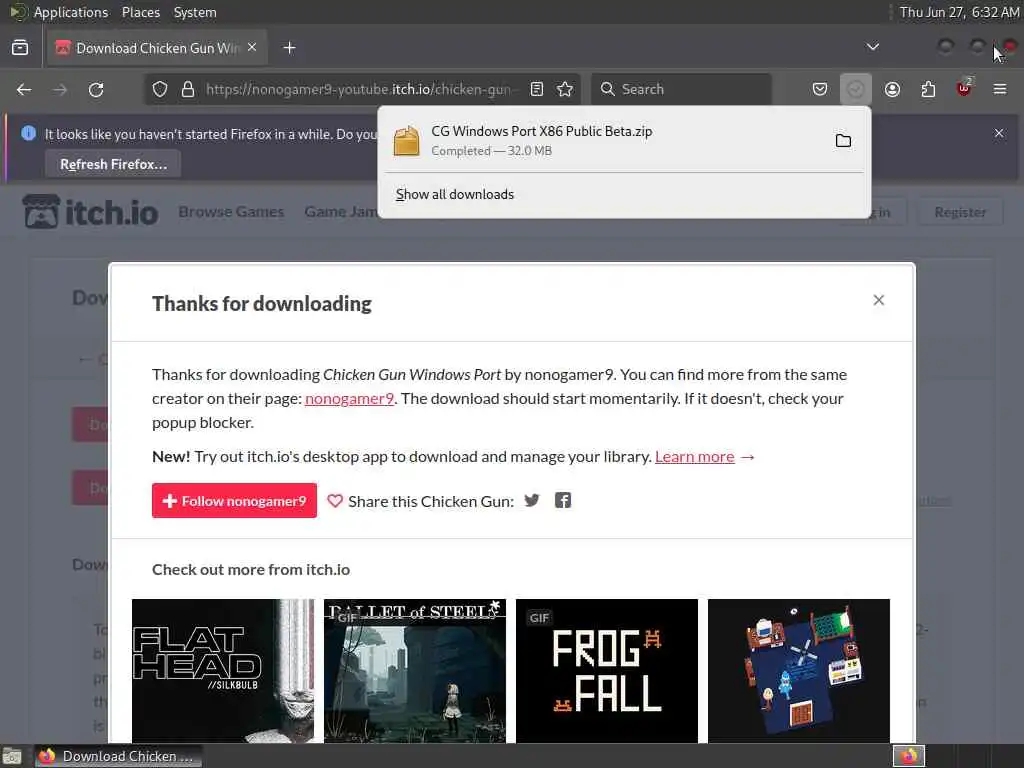This screenshot has width=1024, height=768.
Task: Click Download Chicken taskbar window button
Action: (x=118, y=756)
